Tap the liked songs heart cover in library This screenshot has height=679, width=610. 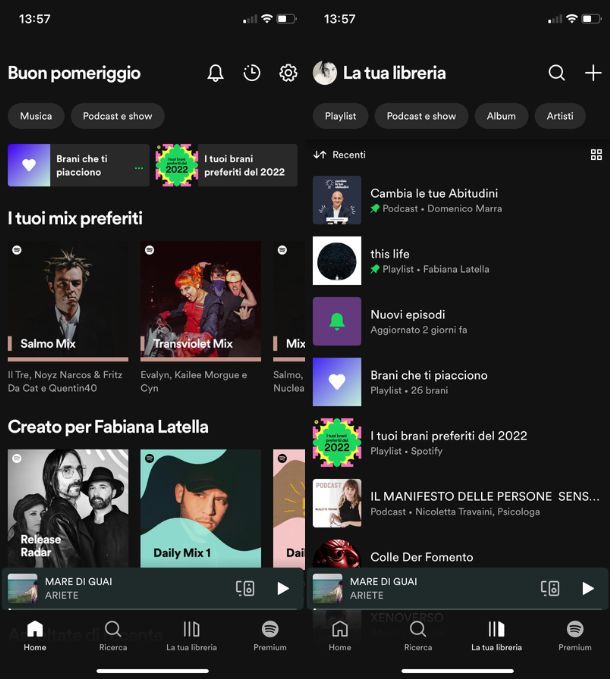coord(337,382)
